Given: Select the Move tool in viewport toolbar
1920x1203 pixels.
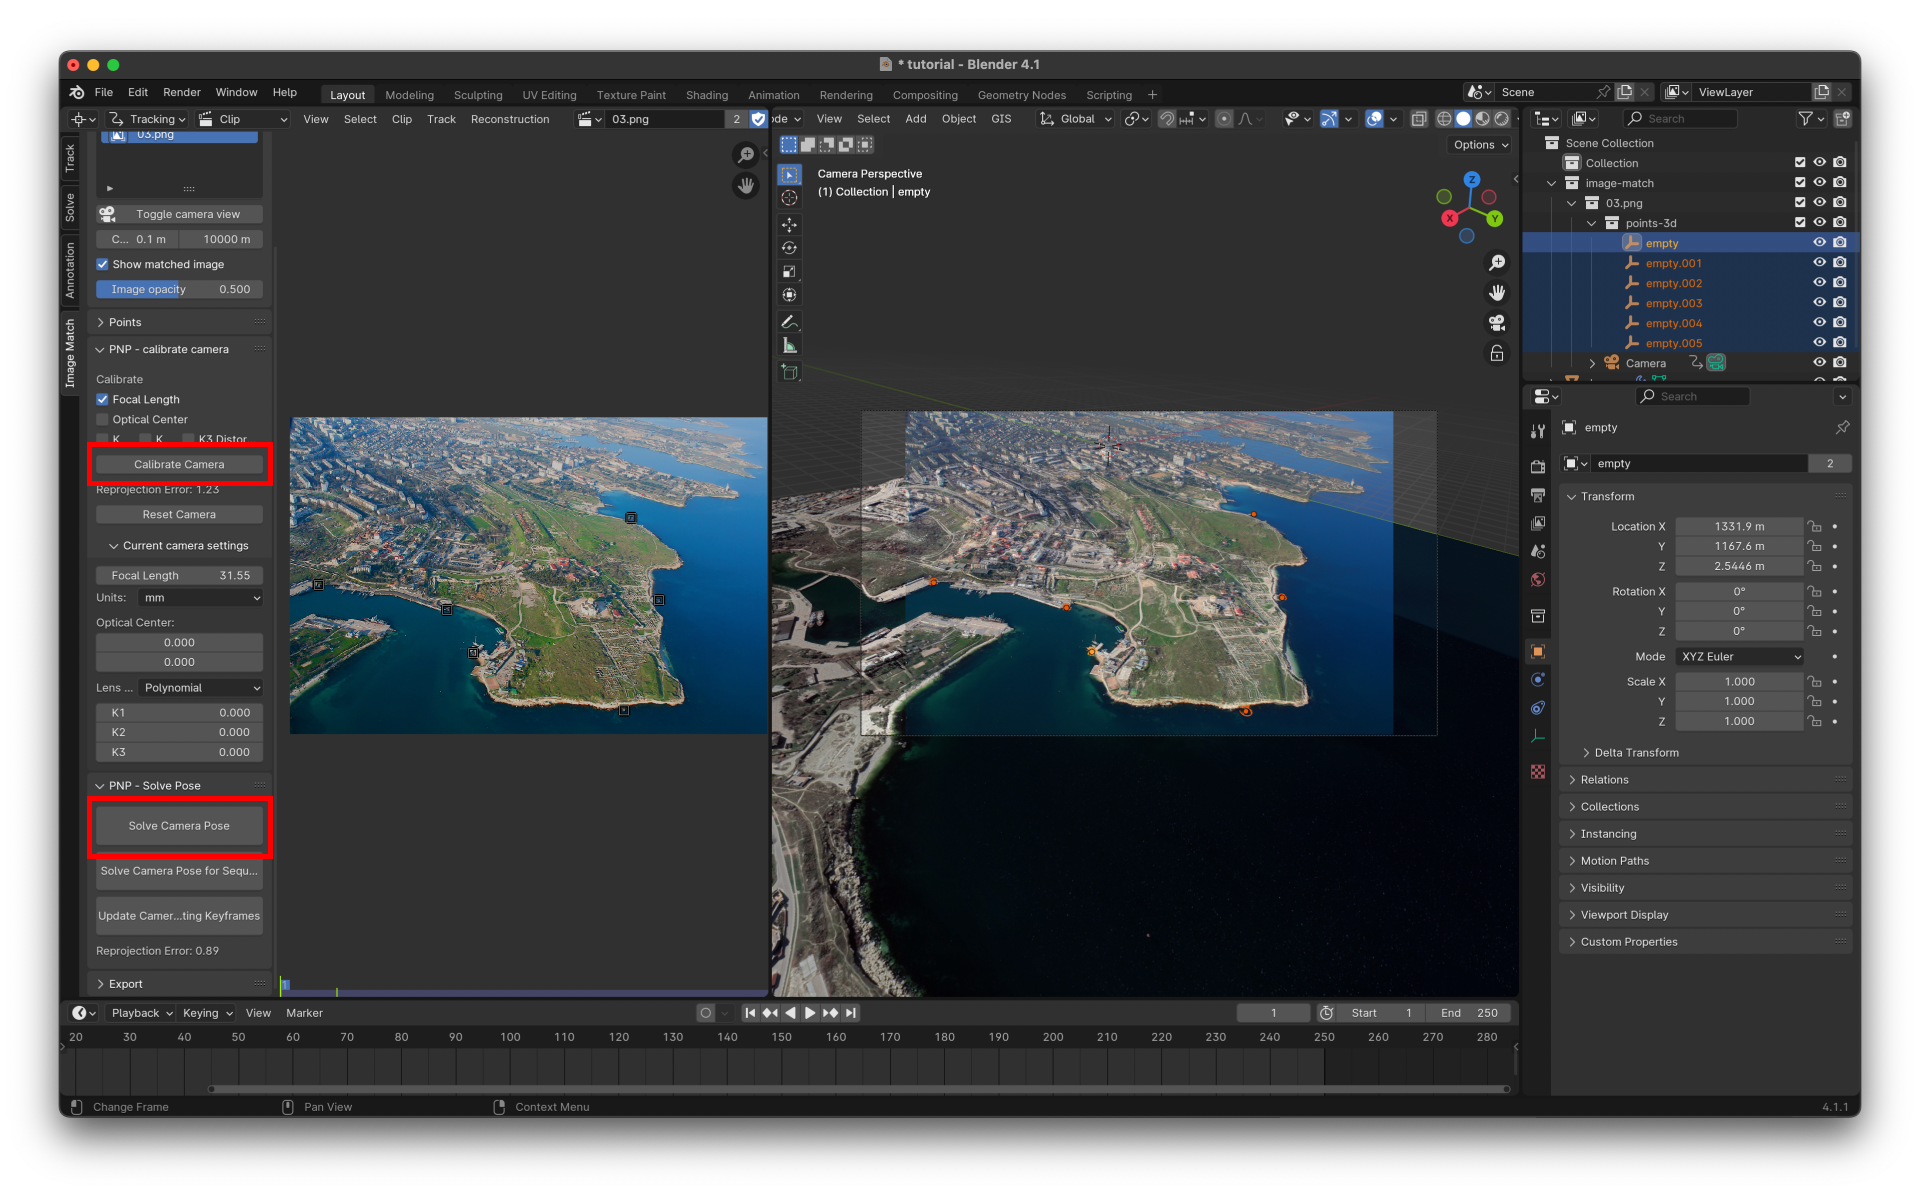Looking at the screenshot, I should coord(789,225).
